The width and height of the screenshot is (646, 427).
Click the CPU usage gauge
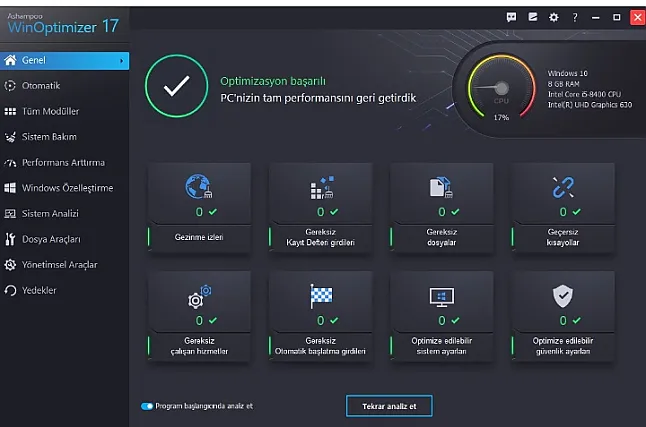(501, 87)
